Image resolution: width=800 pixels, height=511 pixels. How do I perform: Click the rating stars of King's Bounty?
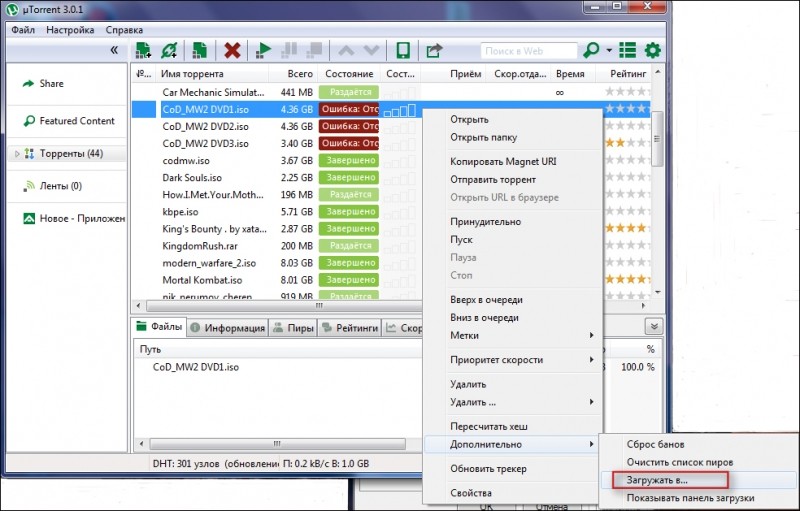click(x=627, y=228)
